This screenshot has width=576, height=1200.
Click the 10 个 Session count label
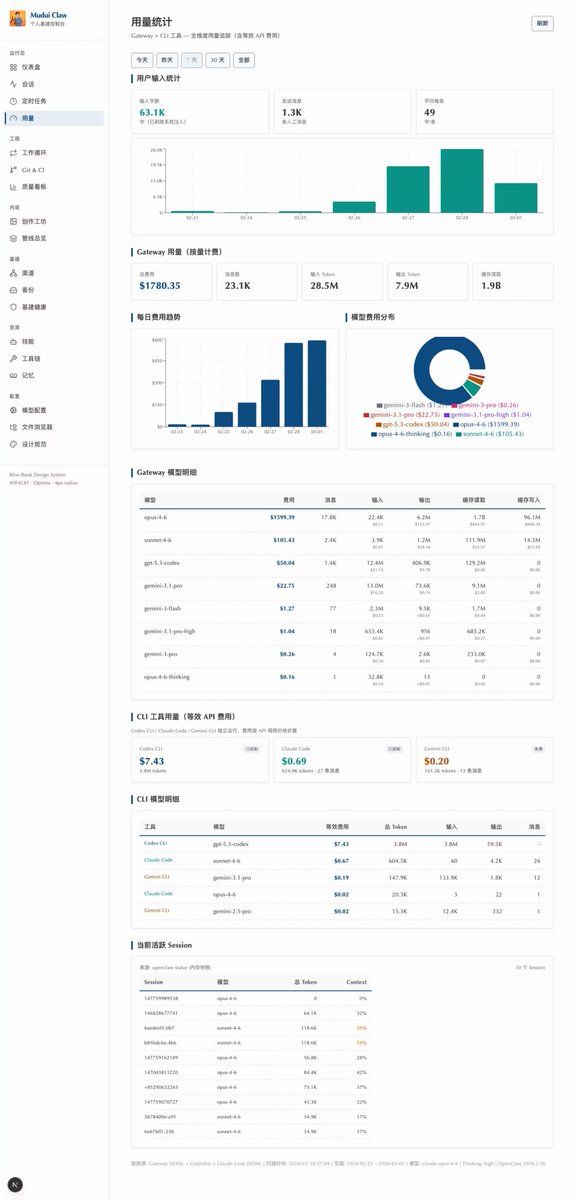tap(530, 968)
